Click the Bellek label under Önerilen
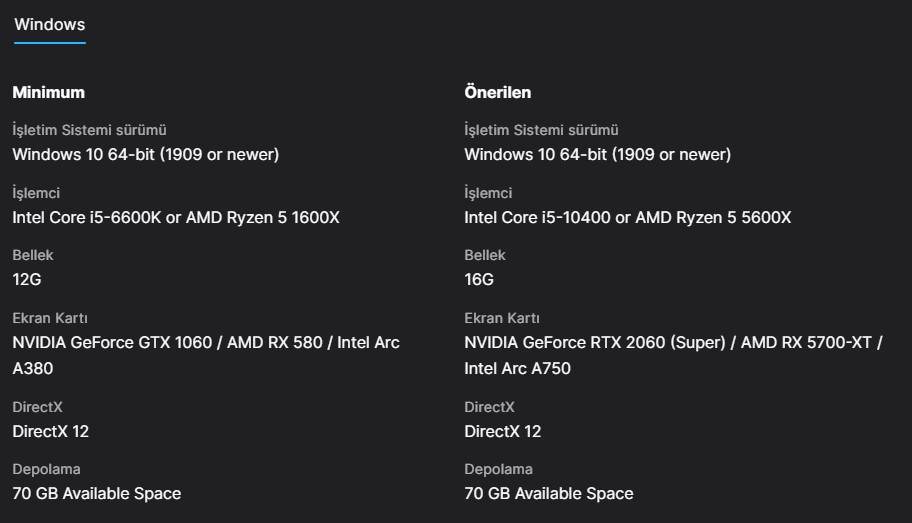Image resolution: width=912 pixels, height=523 pixels. [485, 255]
